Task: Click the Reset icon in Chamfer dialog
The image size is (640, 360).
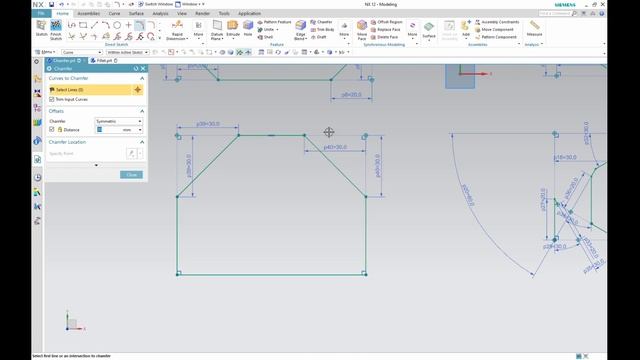Action: 136,69
